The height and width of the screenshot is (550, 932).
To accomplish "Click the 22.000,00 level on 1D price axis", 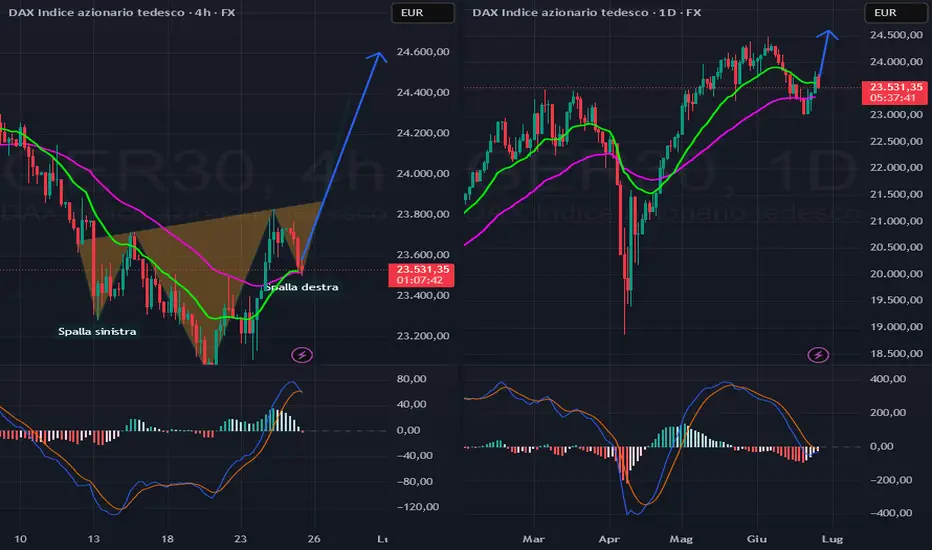I will coord(896,168).
